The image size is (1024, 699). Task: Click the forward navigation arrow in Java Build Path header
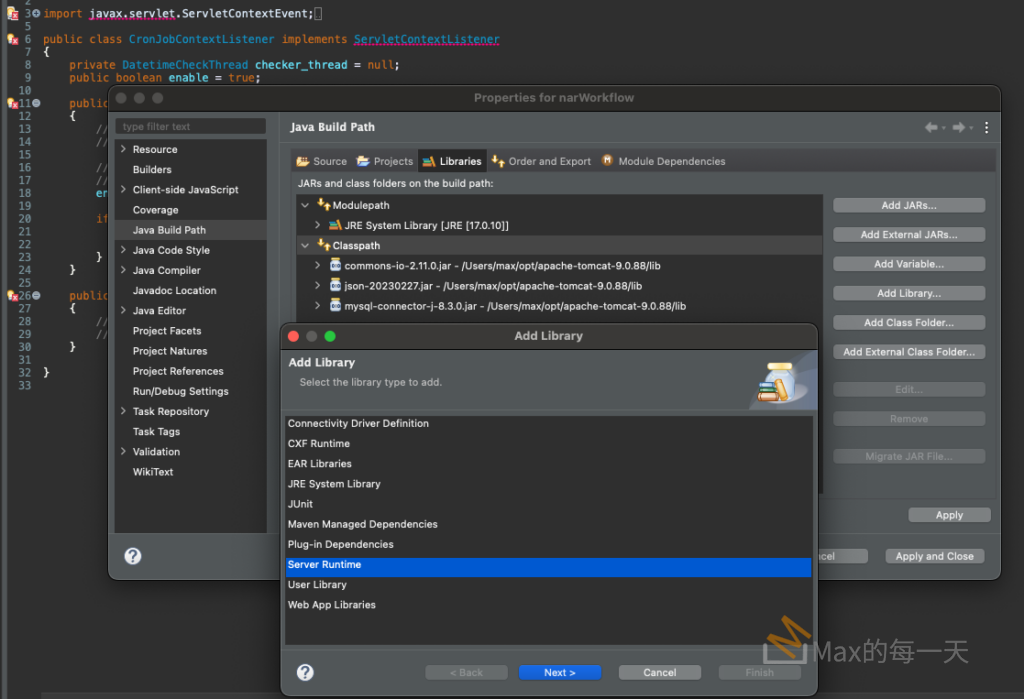(x=959, y=128)
